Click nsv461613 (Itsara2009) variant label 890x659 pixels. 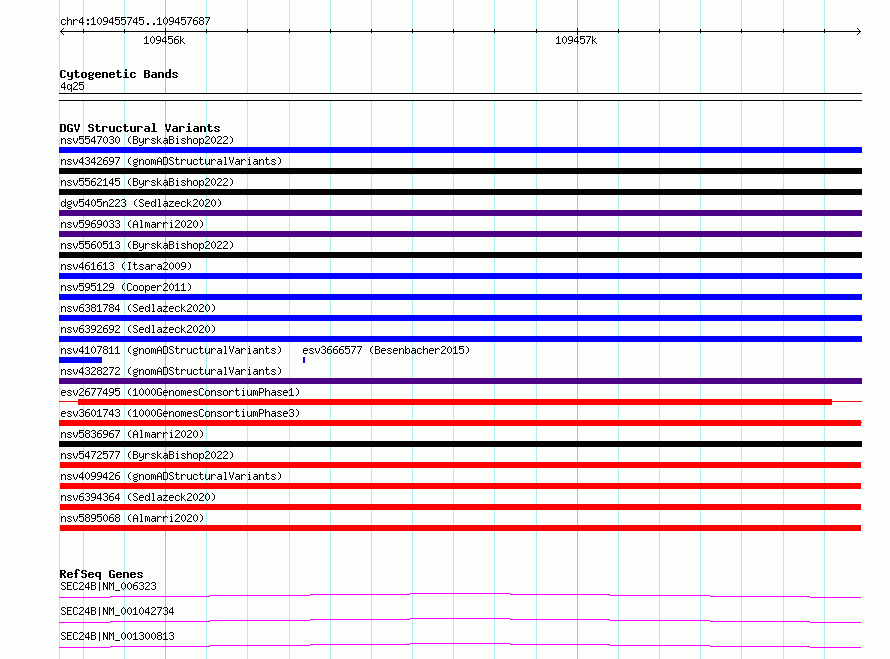click(126, 266)
